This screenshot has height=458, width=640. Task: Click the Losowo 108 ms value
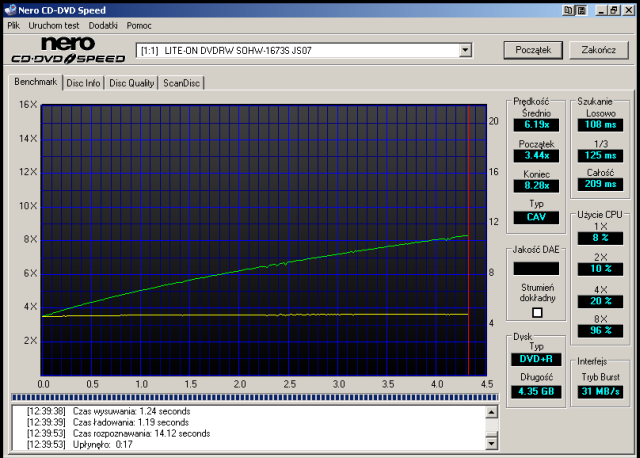click(x=600, y=125)
